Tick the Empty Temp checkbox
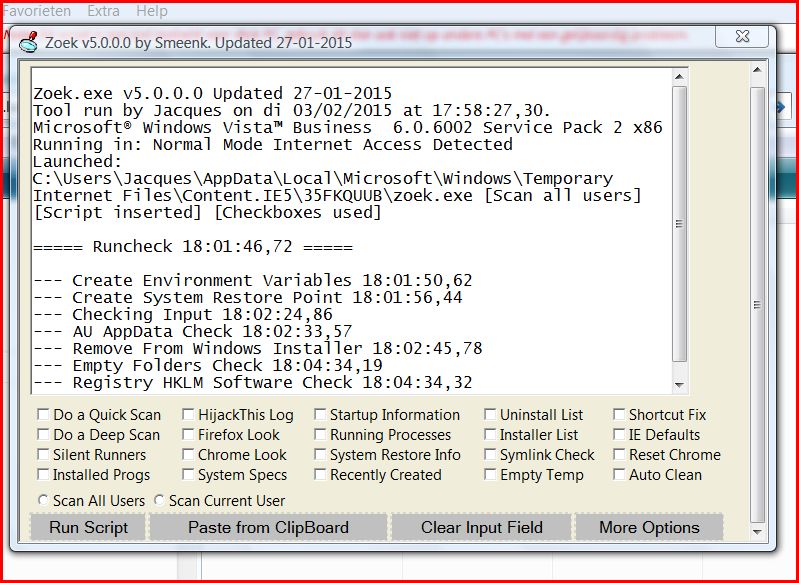Viewport: 799px width, 583px height. point(490,474)
